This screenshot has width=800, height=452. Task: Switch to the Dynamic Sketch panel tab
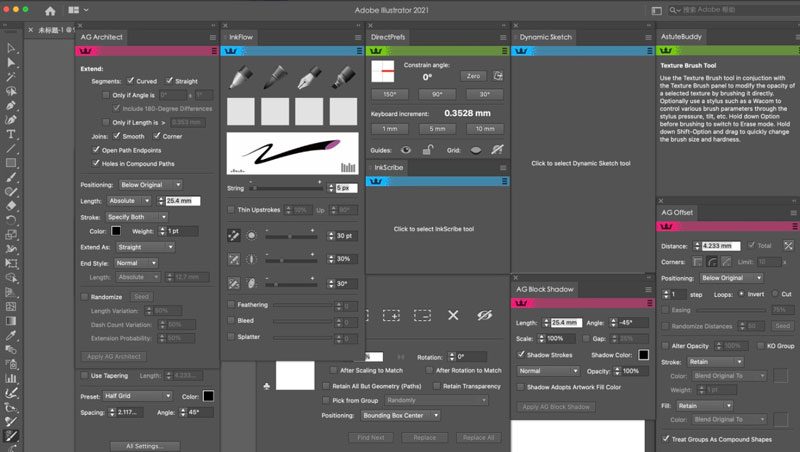click(x=545, y=37)
